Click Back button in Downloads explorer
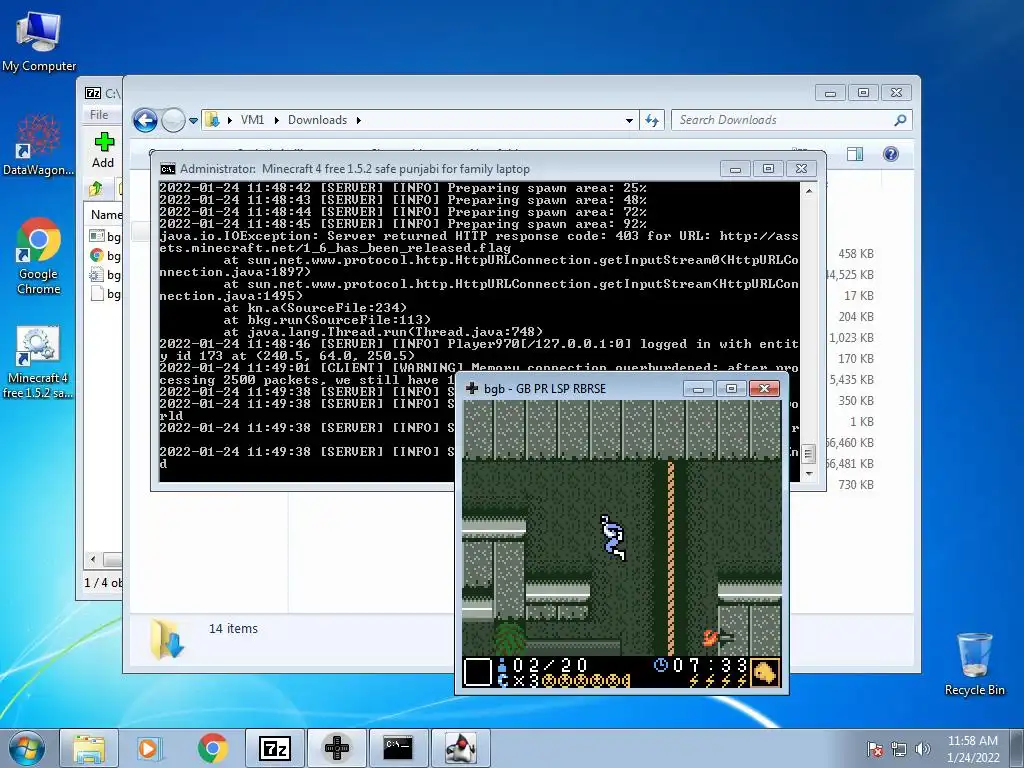 coord(145,120)
